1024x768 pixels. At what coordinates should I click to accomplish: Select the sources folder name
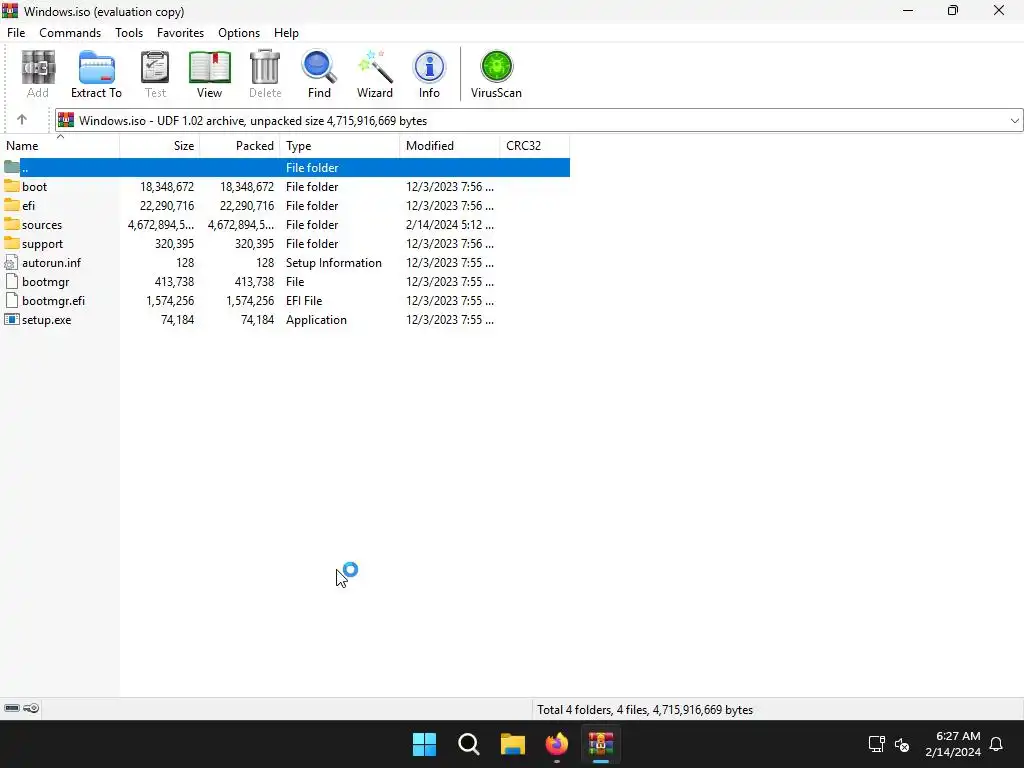click(42, 225)
